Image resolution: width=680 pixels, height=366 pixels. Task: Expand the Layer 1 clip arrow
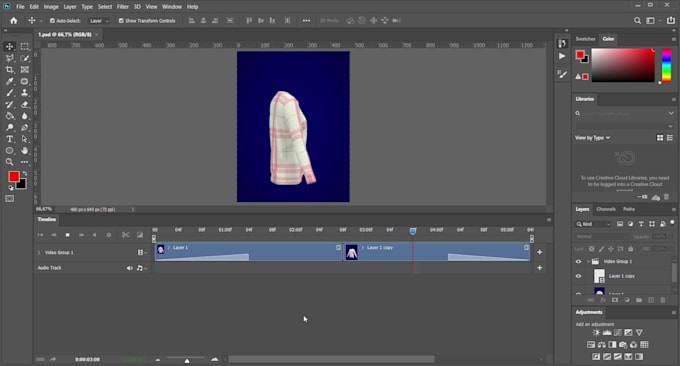coord(169,248)
